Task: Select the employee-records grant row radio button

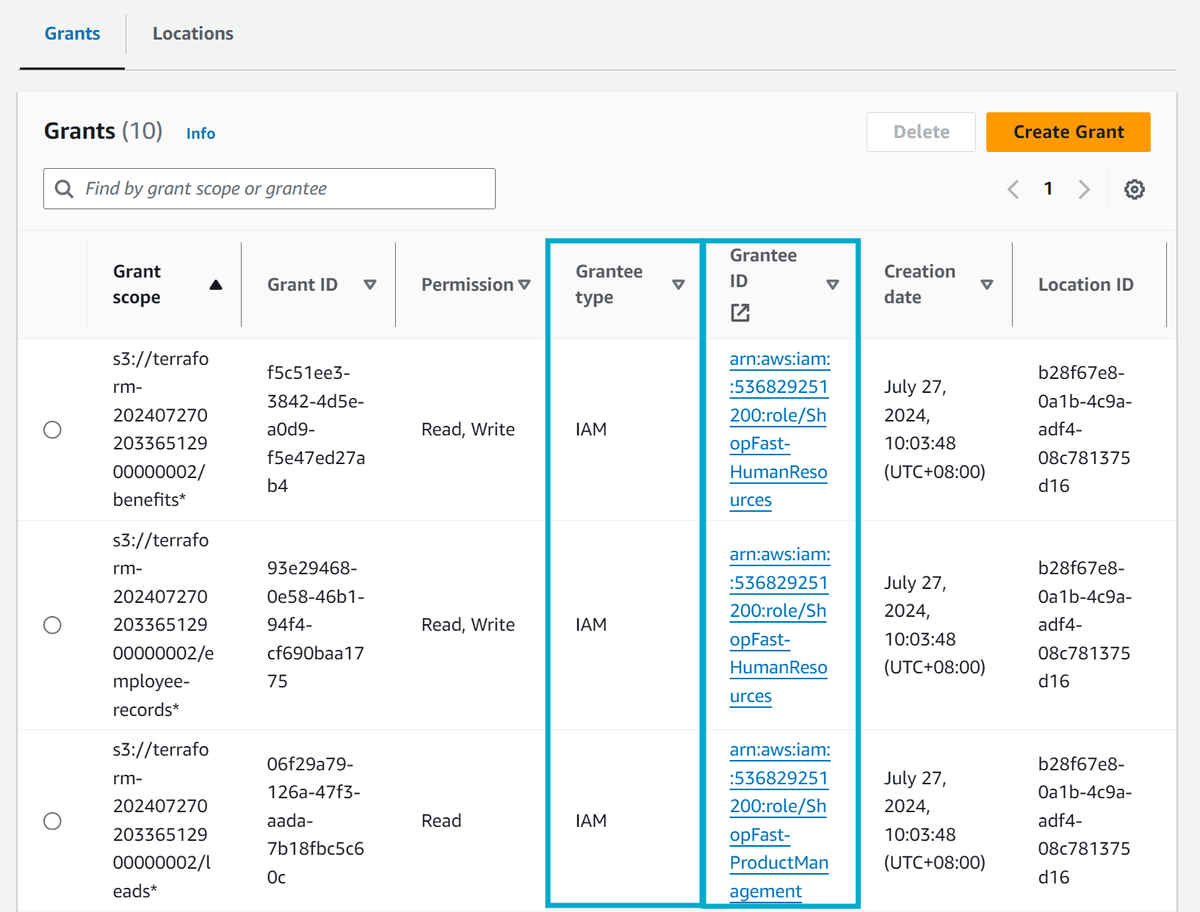Action: tap(52, 624)
